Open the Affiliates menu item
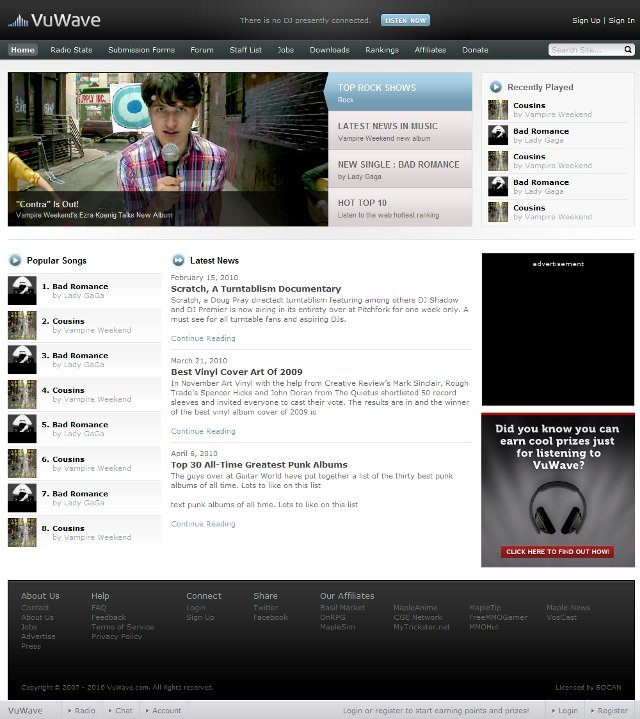Screen dimensions: 640x719 pyautogui.click(x=430, y=50)
